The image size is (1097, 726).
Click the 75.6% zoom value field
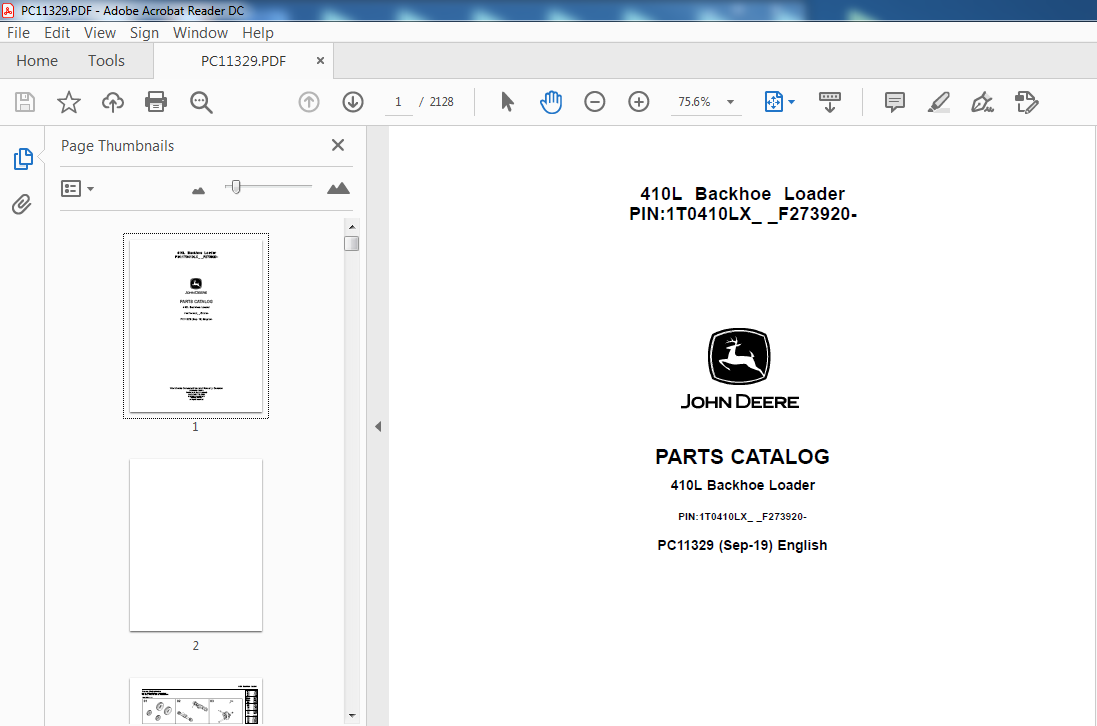coord(694,102)
